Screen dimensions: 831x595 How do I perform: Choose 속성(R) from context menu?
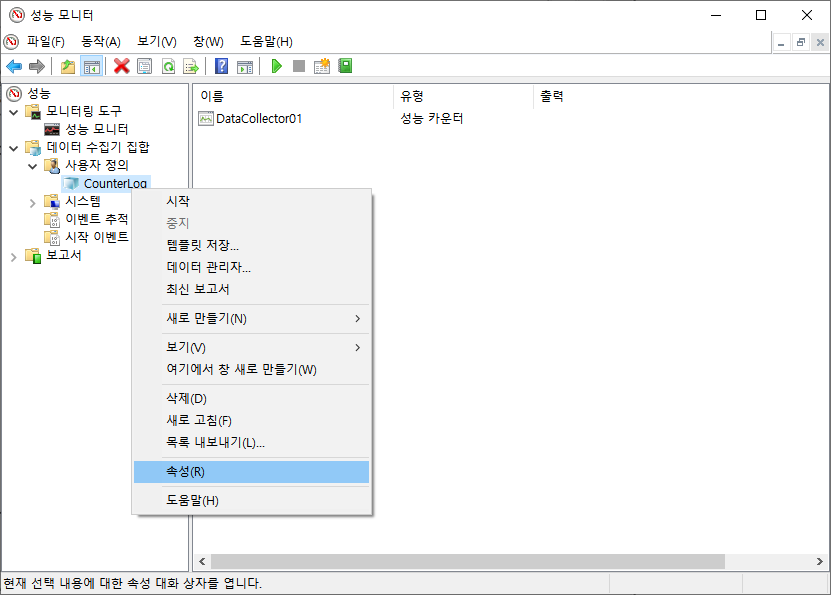(x=251, y=472)
